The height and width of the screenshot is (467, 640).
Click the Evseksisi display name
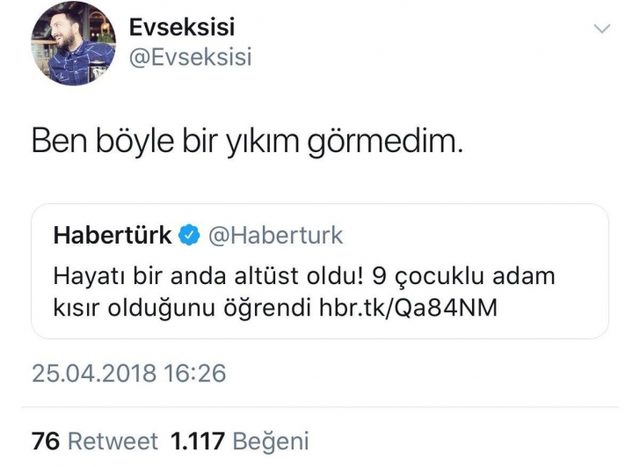pos(182,27)
